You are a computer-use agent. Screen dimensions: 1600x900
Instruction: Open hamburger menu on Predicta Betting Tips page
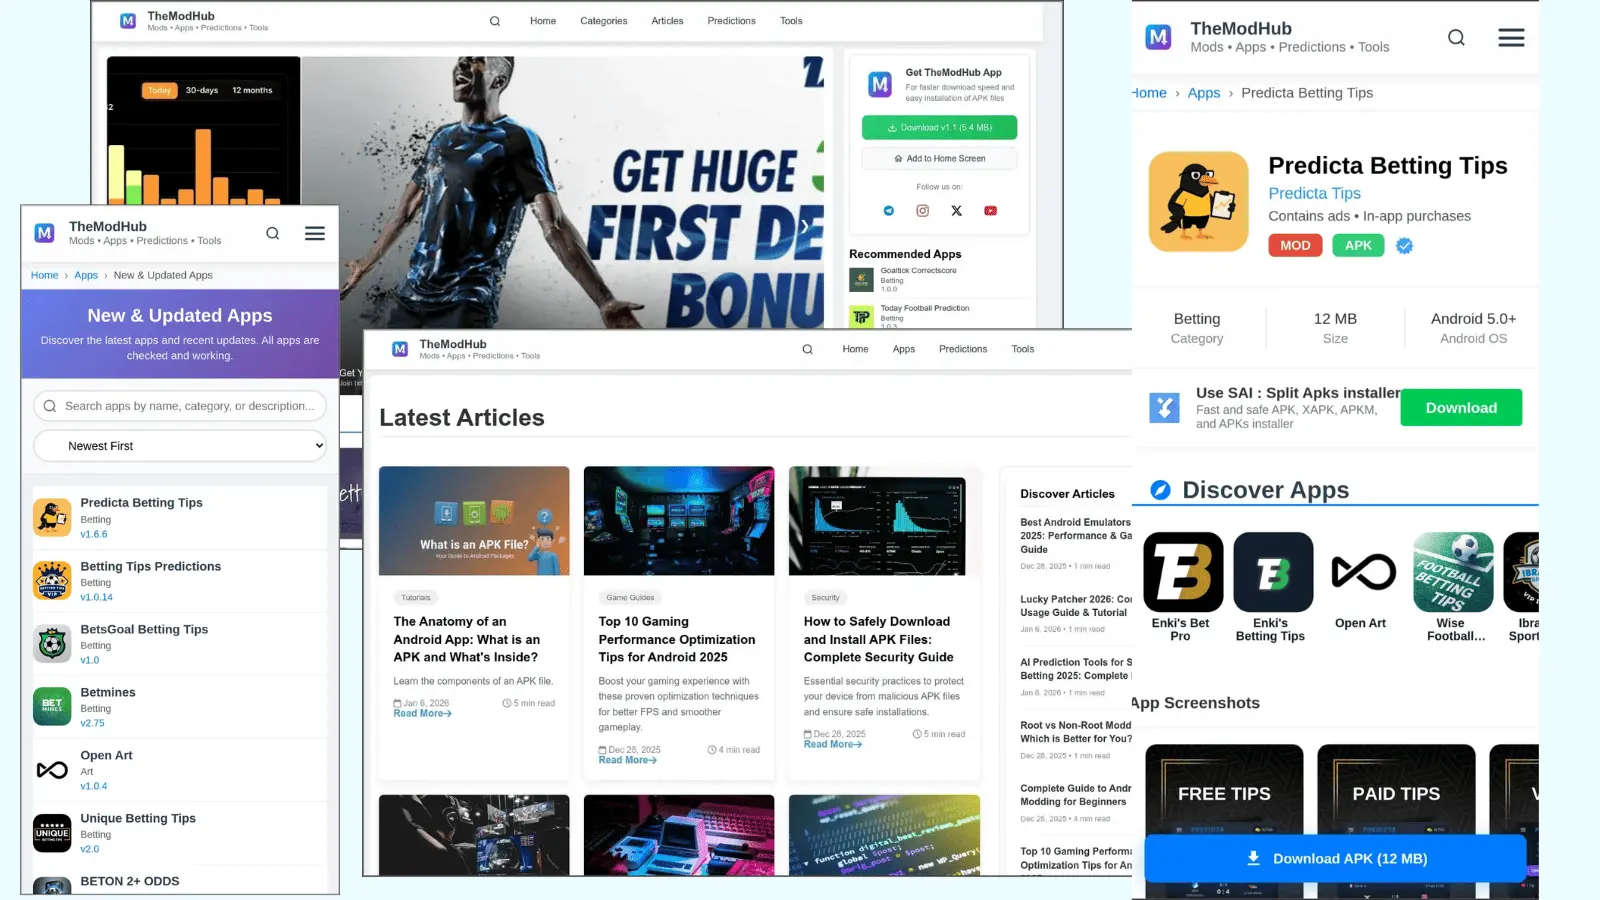tap(1511, 37)
